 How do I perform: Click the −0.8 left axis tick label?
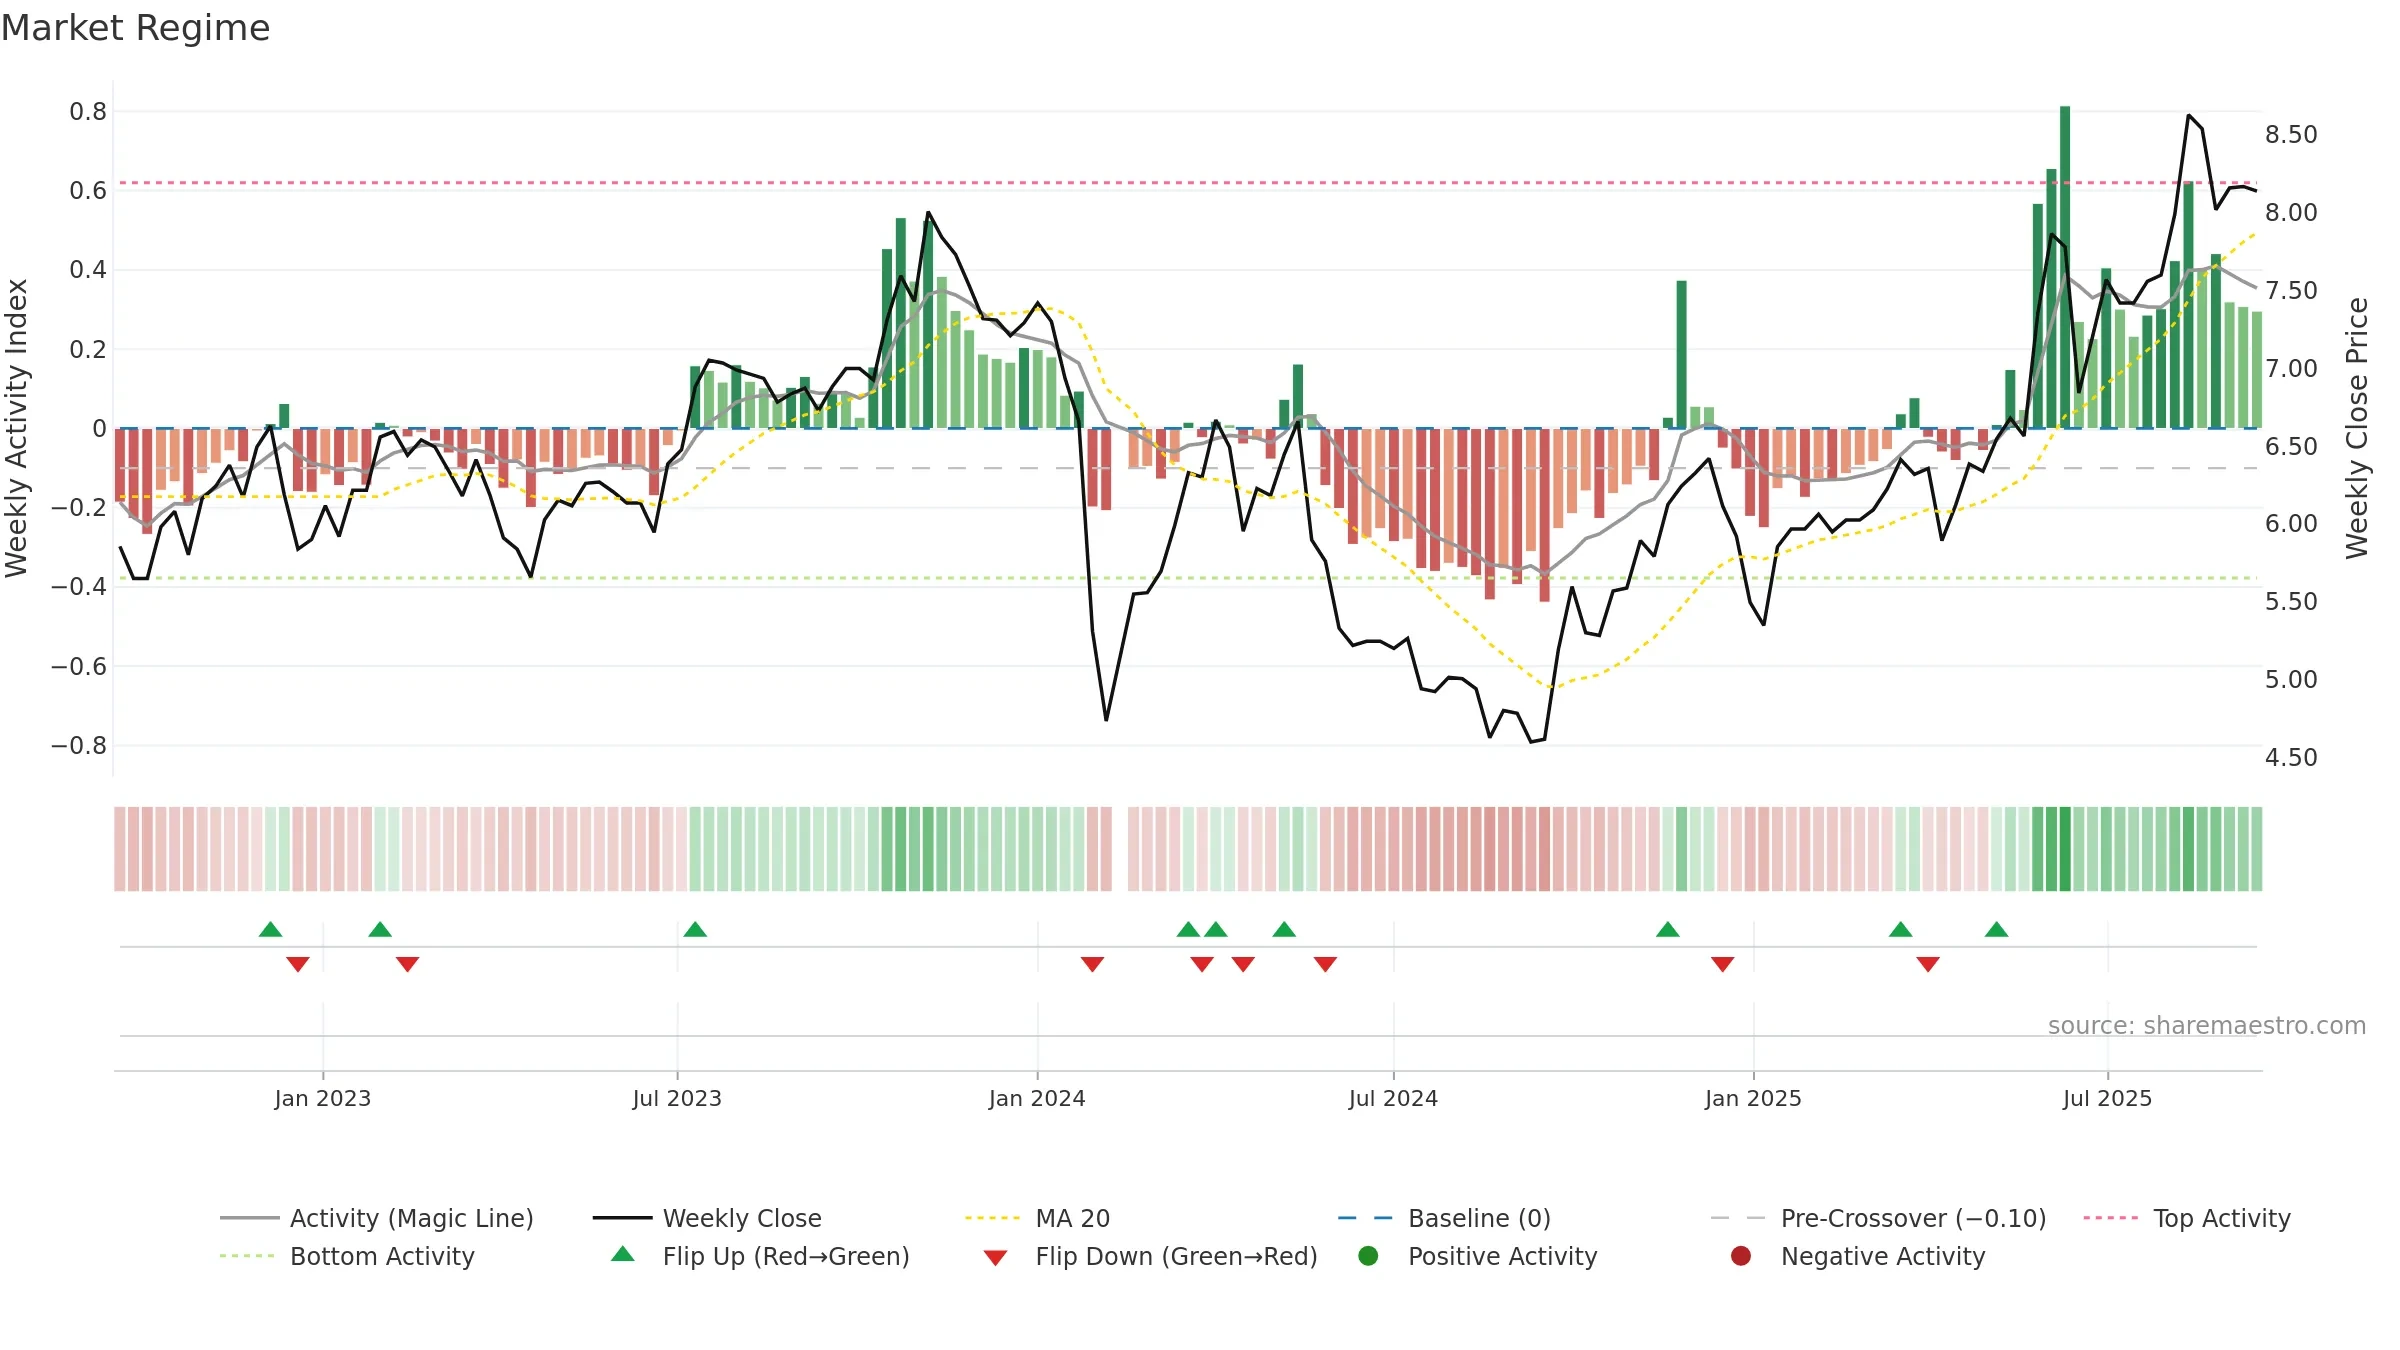pos(79,745)
